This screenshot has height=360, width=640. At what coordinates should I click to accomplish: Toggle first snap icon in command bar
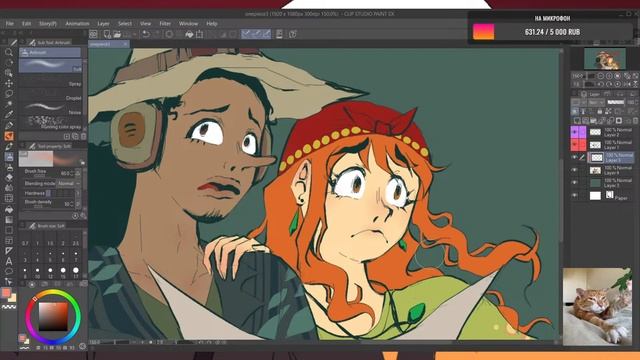[246, 34]
